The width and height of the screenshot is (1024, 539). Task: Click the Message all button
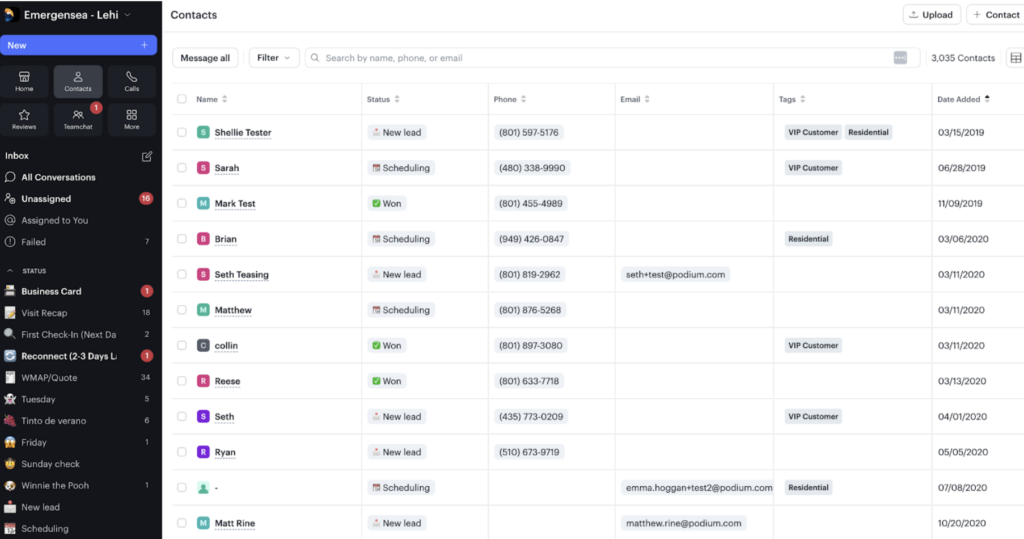click(205, 58)
